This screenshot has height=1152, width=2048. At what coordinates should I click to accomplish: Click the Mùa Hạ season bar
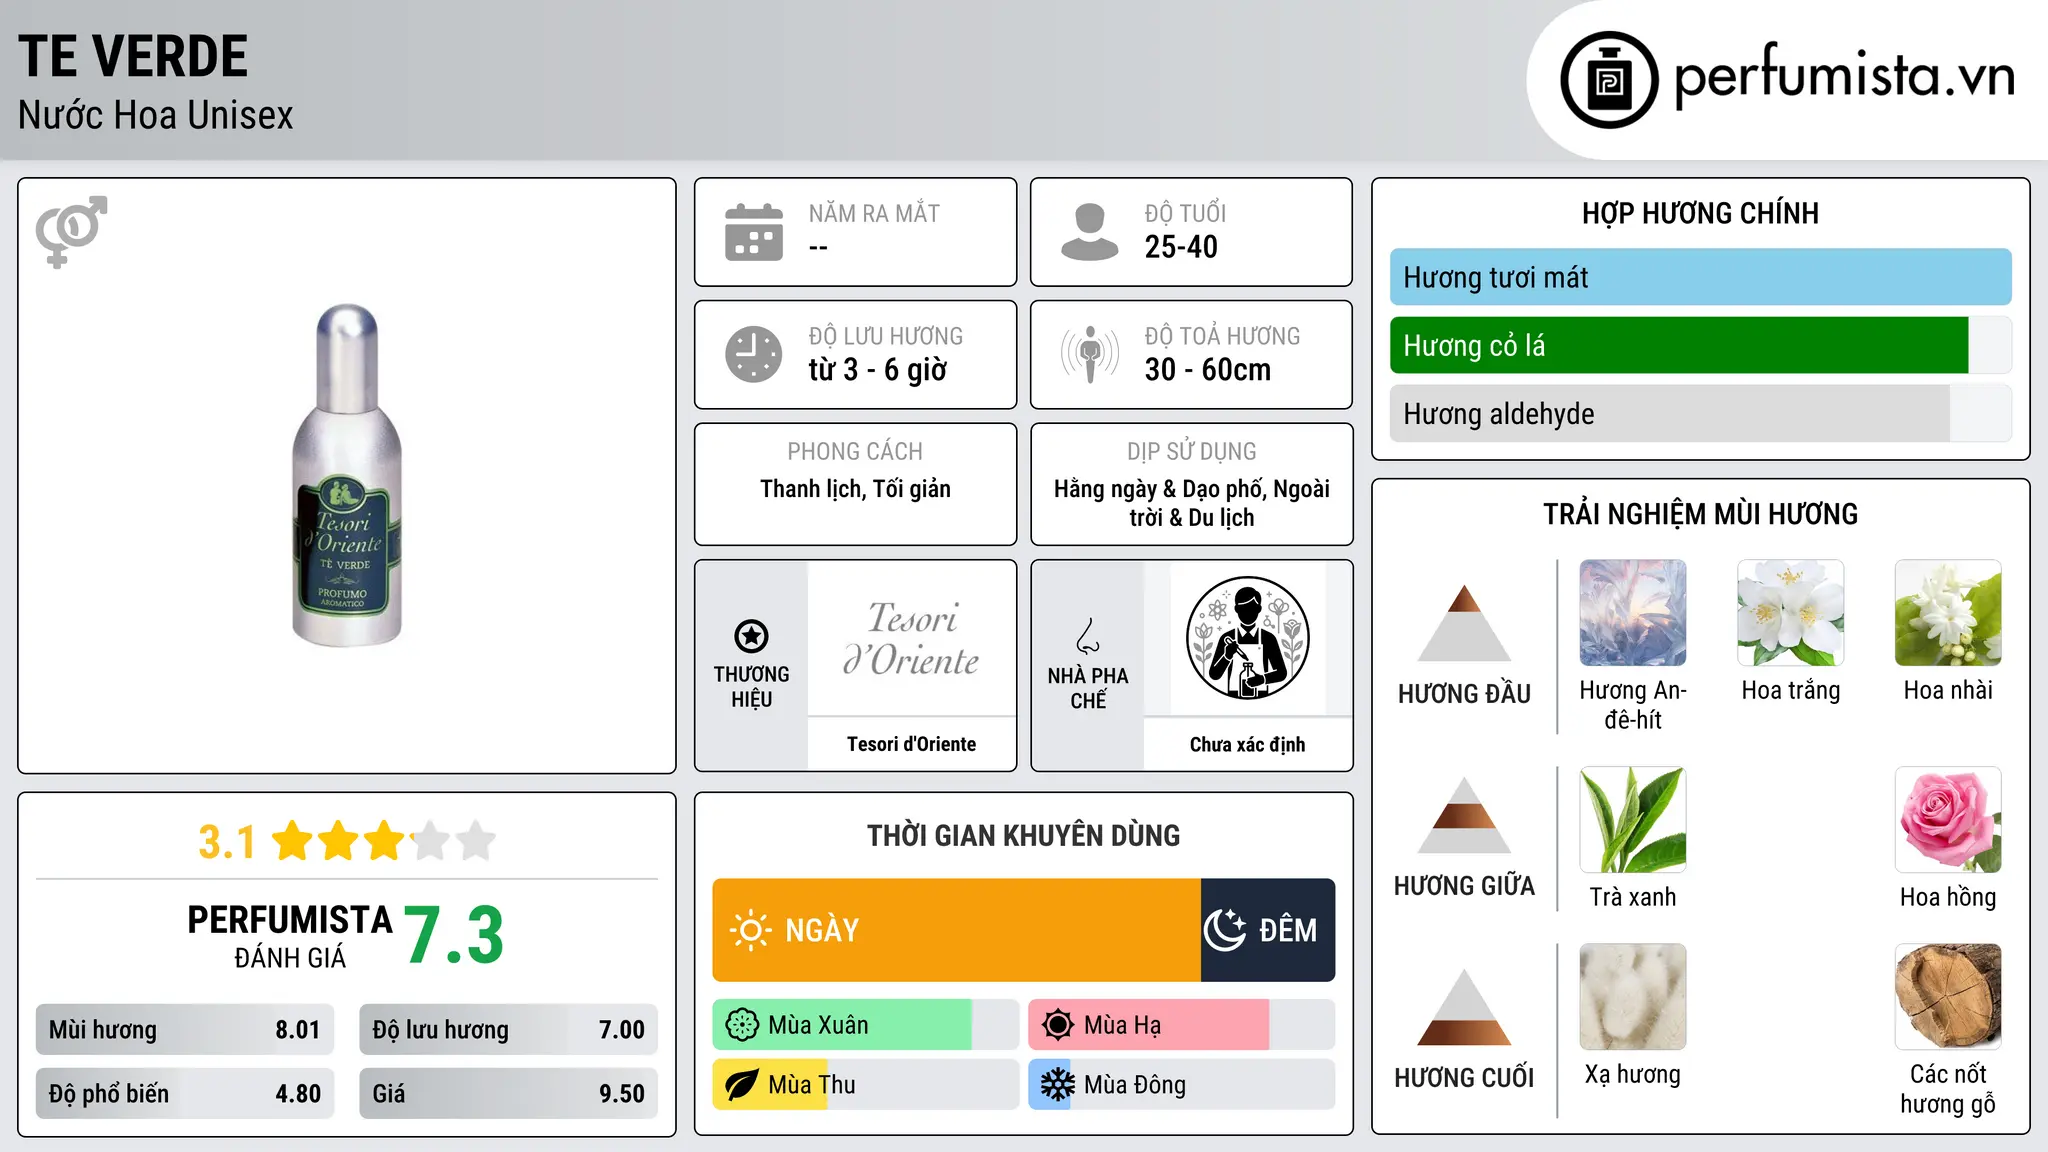click(x=1181, y=1025)
